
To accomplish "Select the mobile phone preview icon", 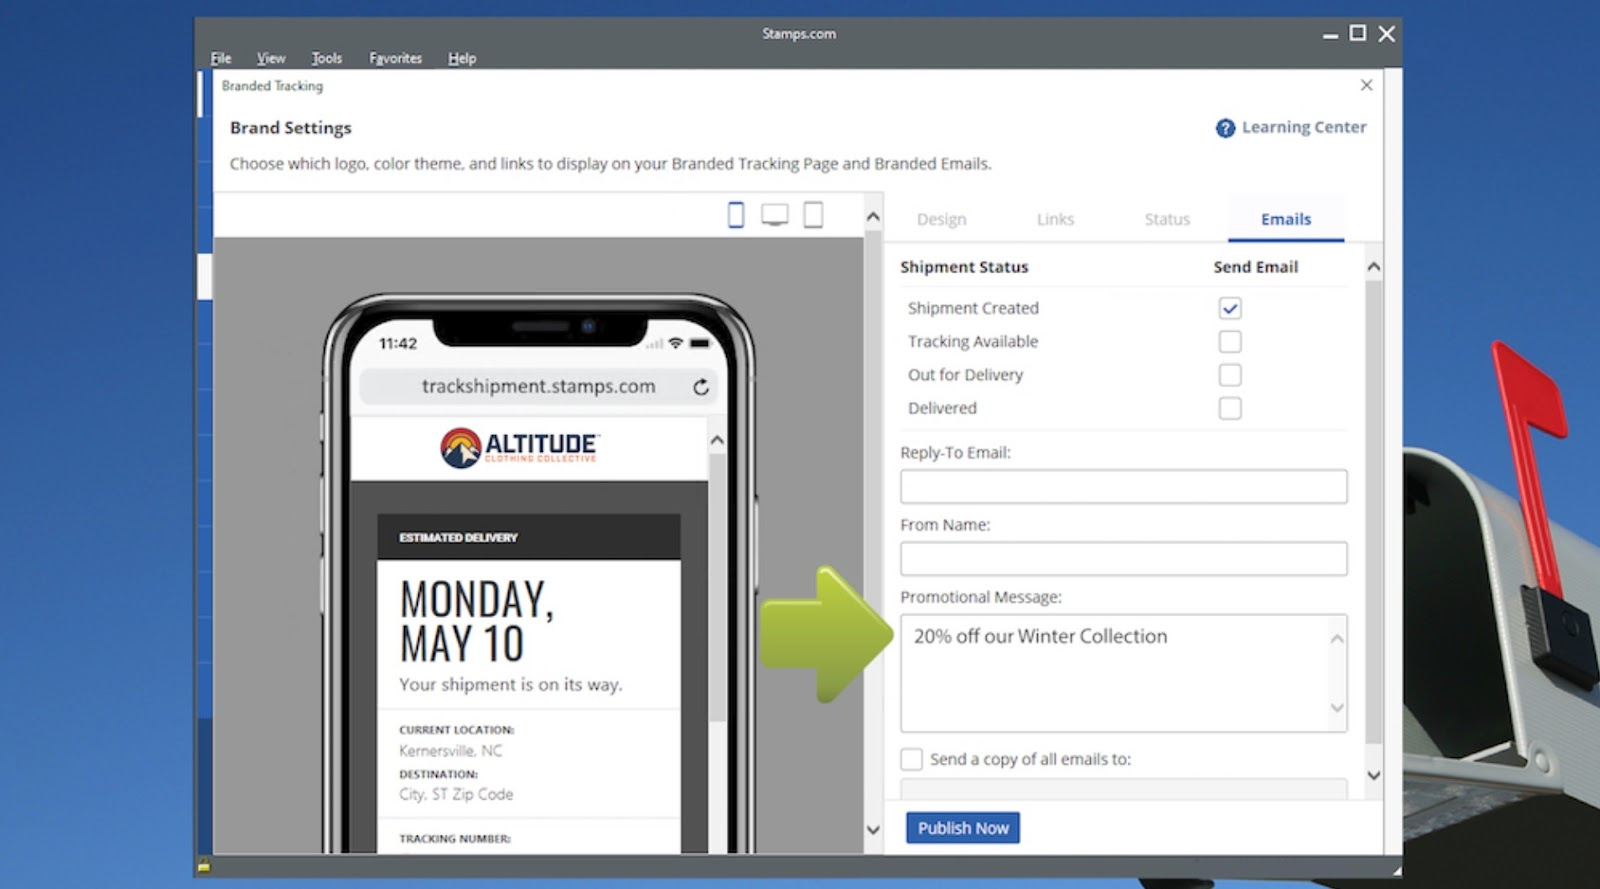I will point(736,215).
